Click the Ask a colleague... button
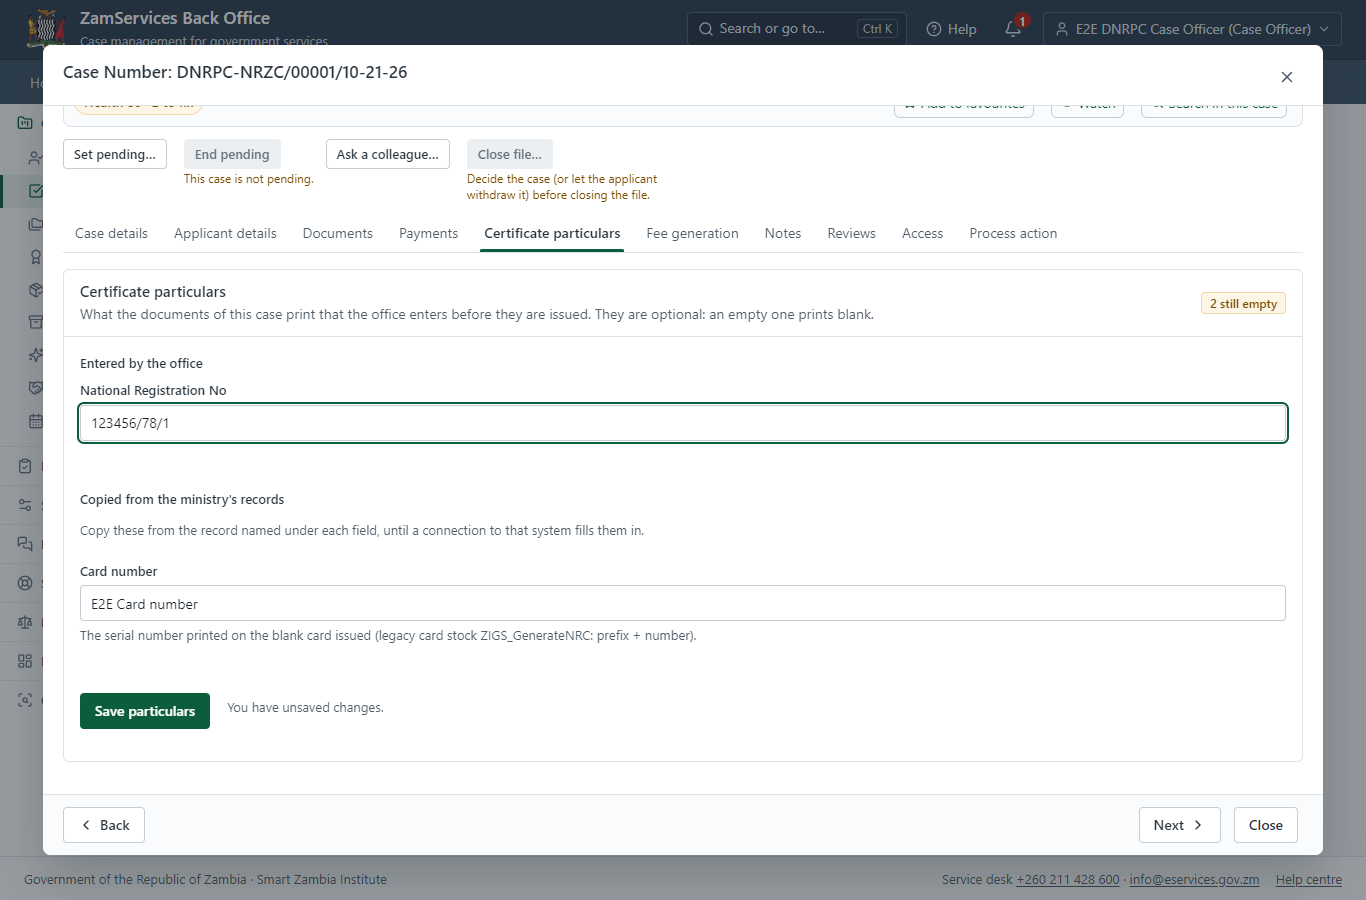 pyautogui.click(x=388, y=154)
